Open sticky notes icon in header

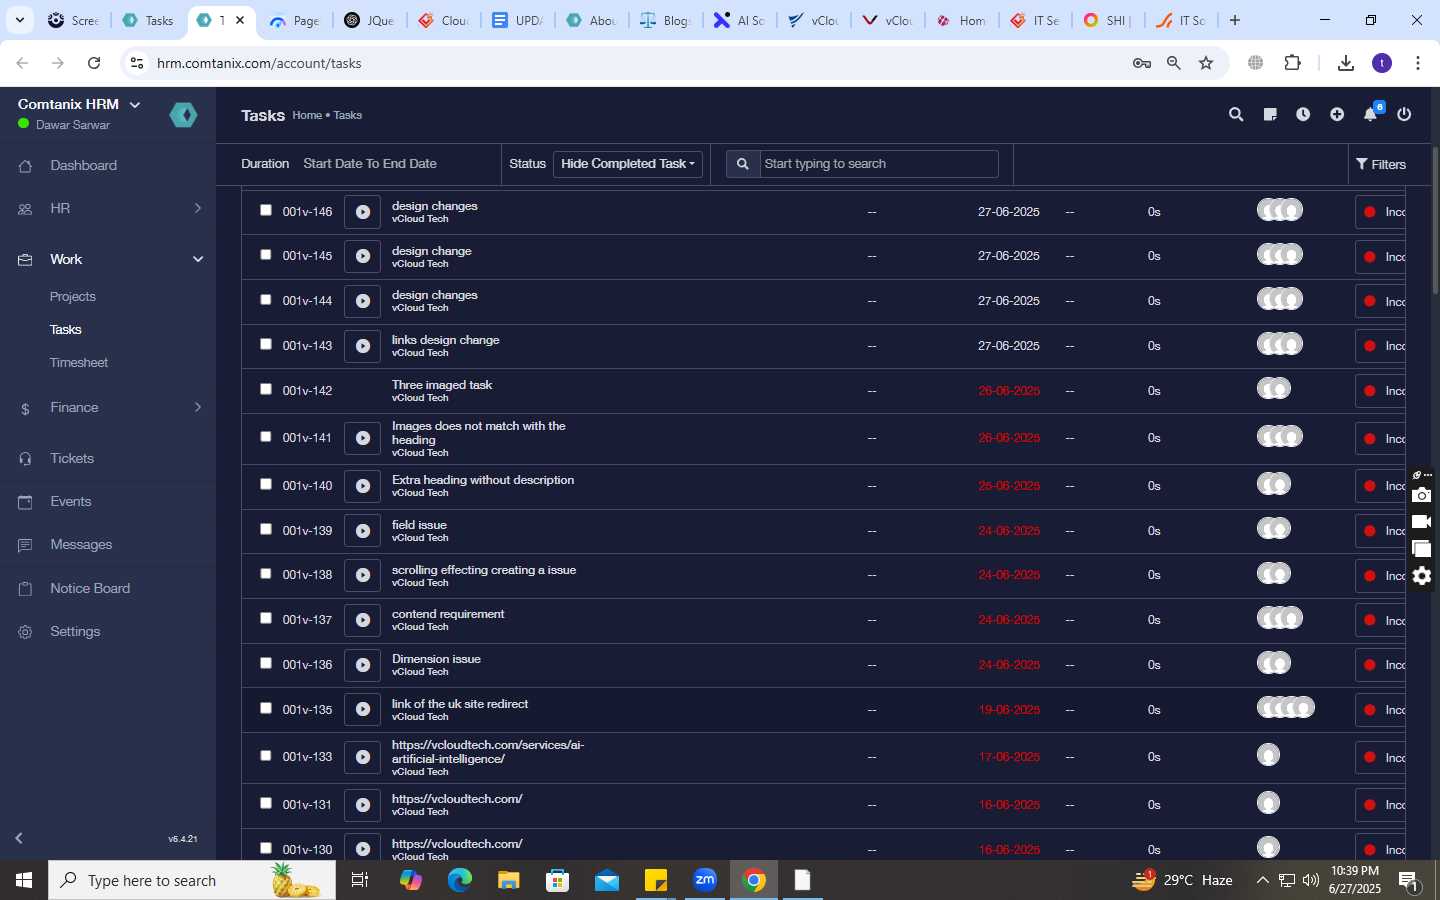pos(1270,115)
